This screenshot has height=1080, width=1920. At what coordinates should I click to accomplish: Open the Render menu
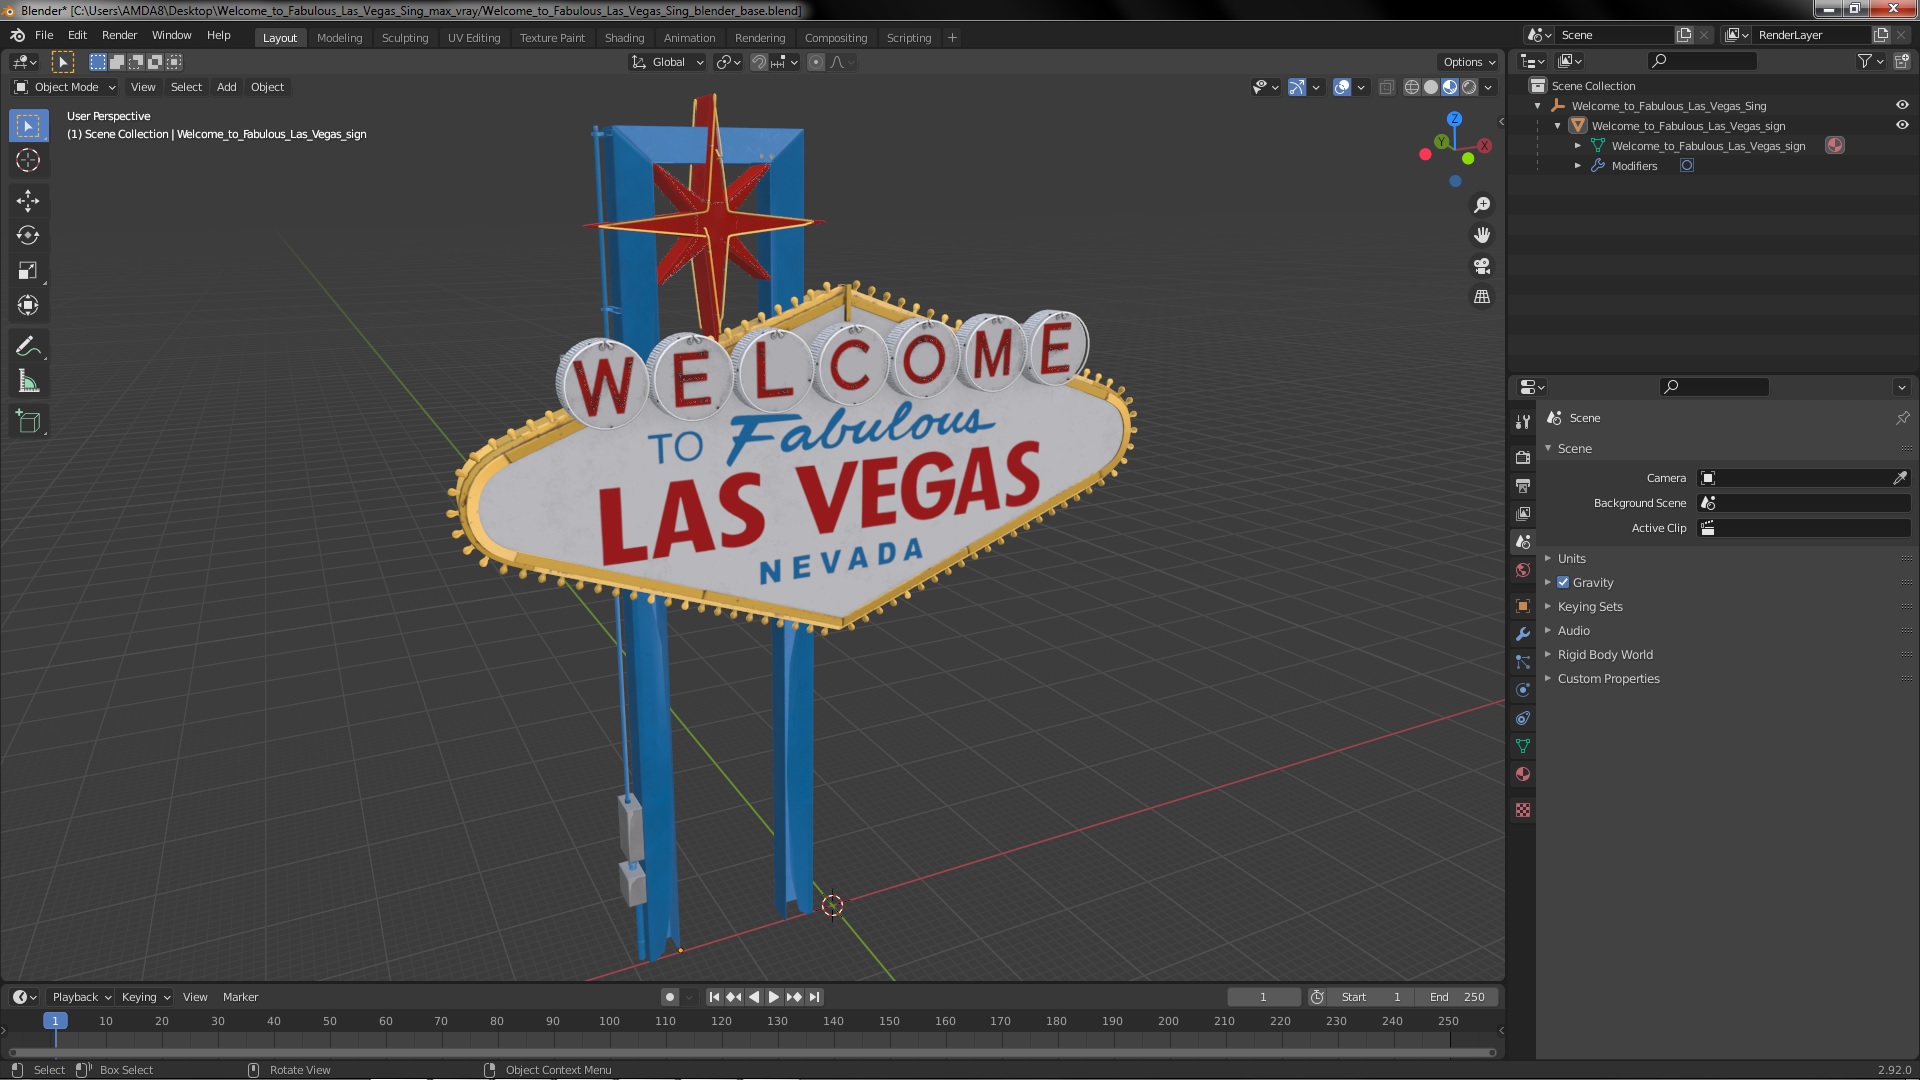click(x=119, y=35)
